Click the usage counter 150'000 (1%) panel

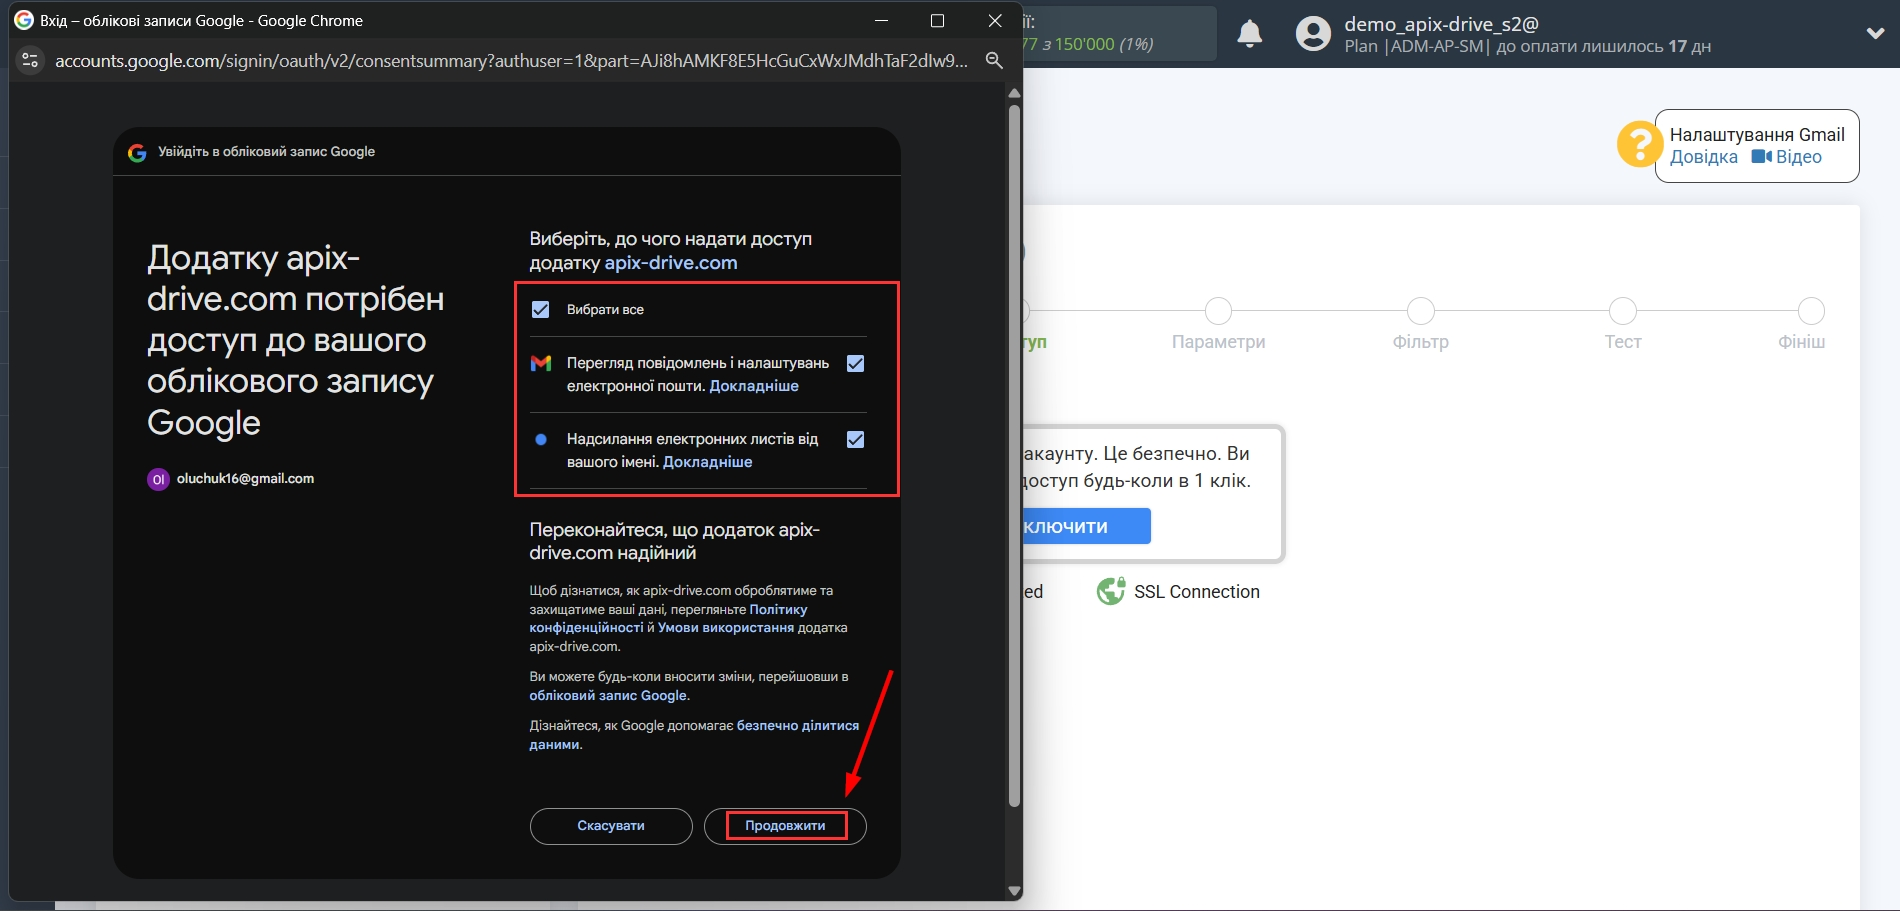tap(1119, 34)
